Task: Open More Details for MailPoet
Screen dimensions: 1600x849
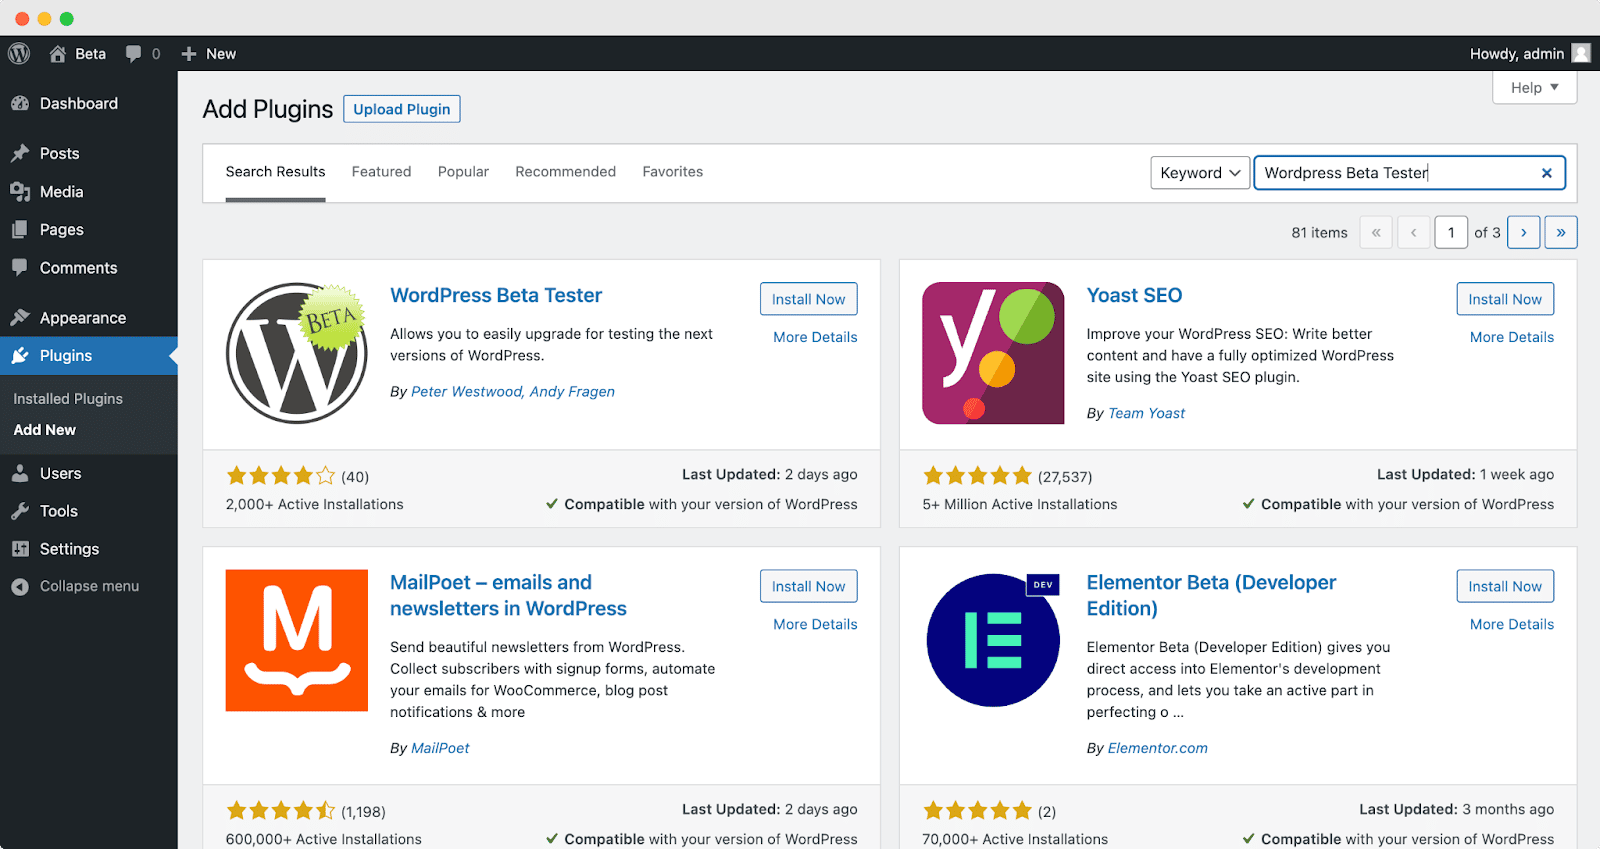Action: (x=815, y=624)
